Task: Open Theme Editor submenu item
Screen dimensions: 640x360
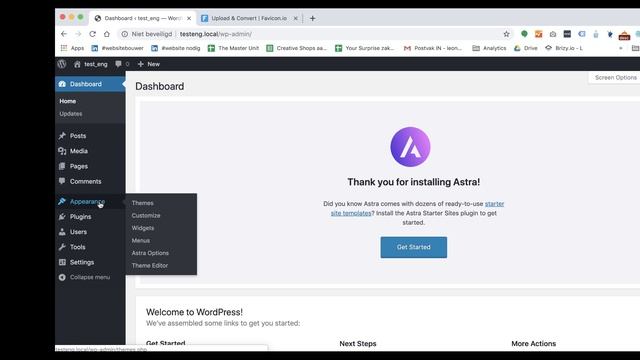Action: (149, 265)
